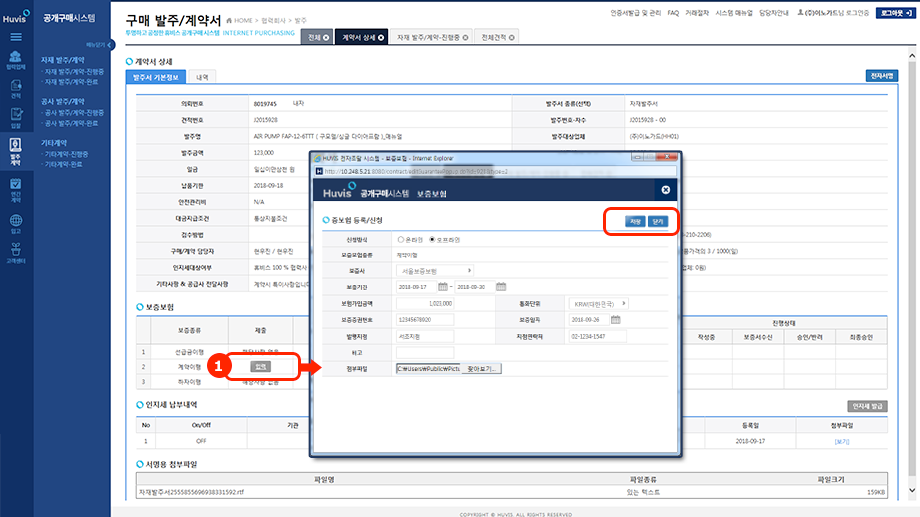Click the 지점연락처 phone input field

(x=597, y=337)
